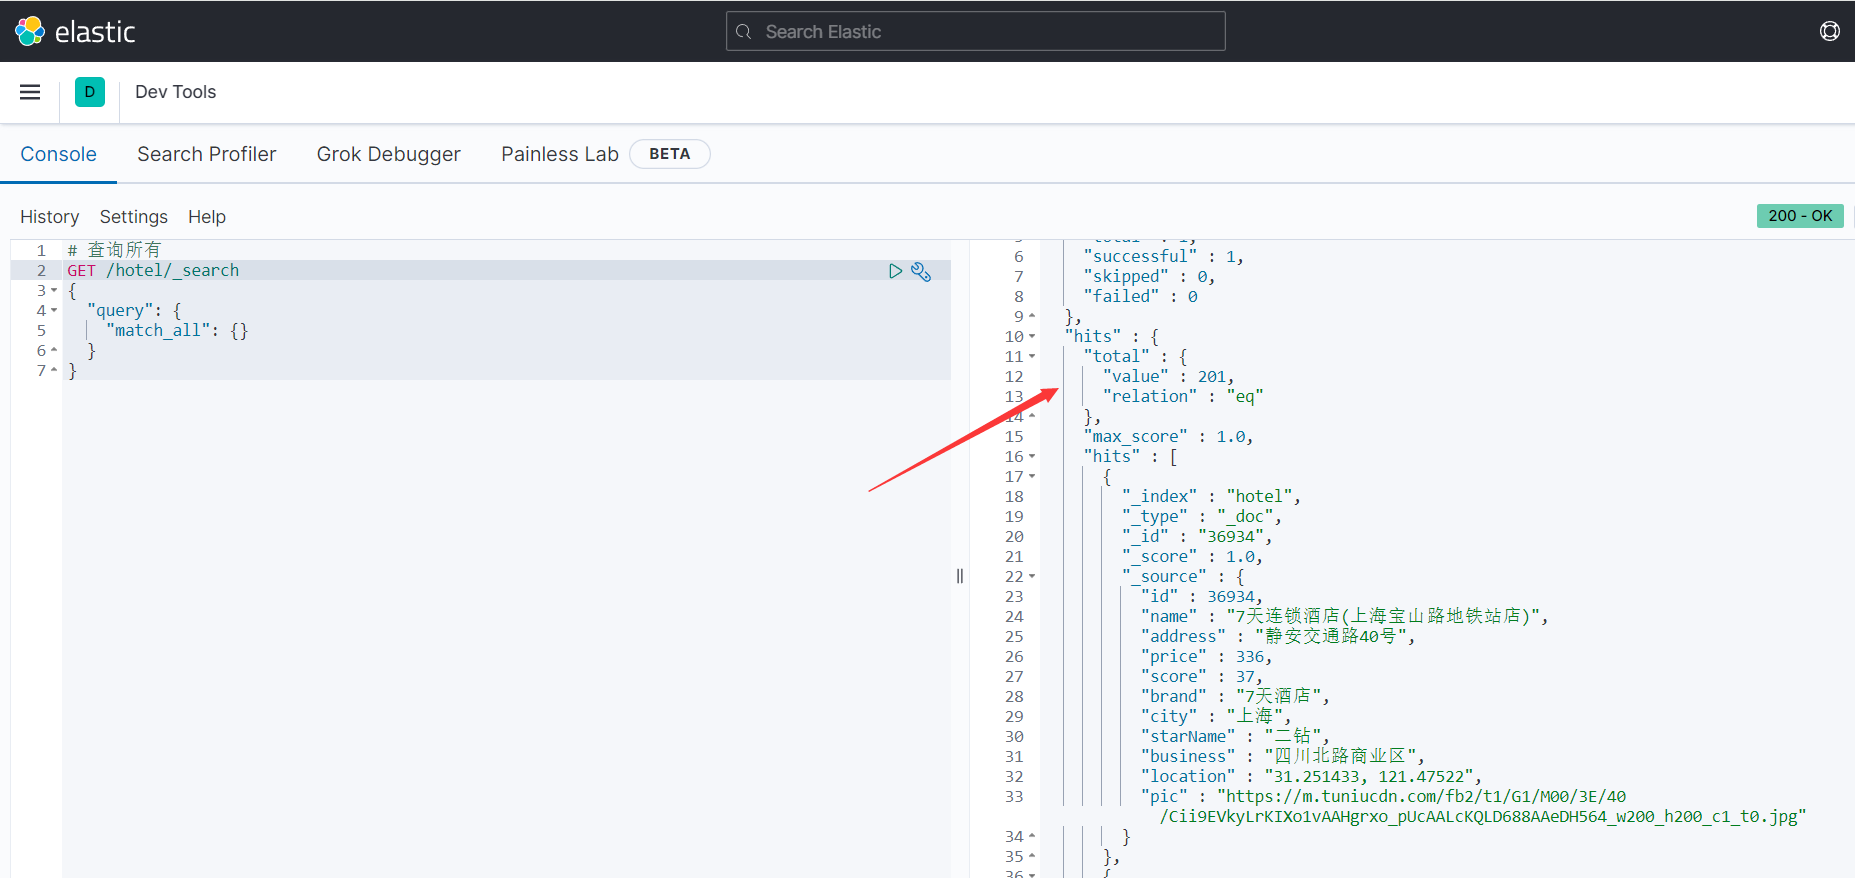Click the hotel "name" line in the response

point(1345,617)
